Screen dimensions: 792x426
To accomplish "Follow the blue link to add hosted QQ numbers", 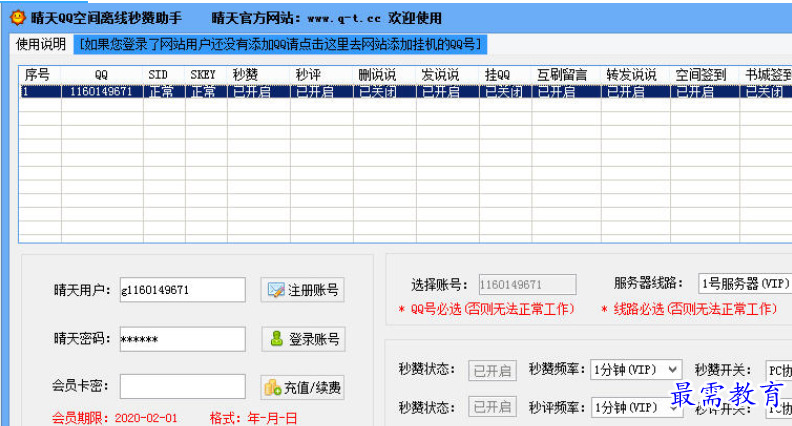I will [x=280, y=44].
